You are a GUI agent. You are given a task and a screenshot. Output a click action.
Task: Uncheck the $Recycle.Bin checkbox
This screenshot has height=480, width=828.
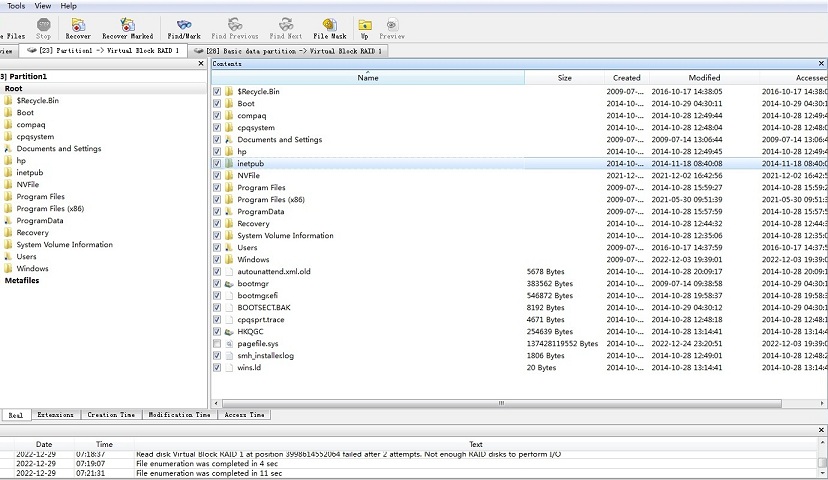[217, 91]
